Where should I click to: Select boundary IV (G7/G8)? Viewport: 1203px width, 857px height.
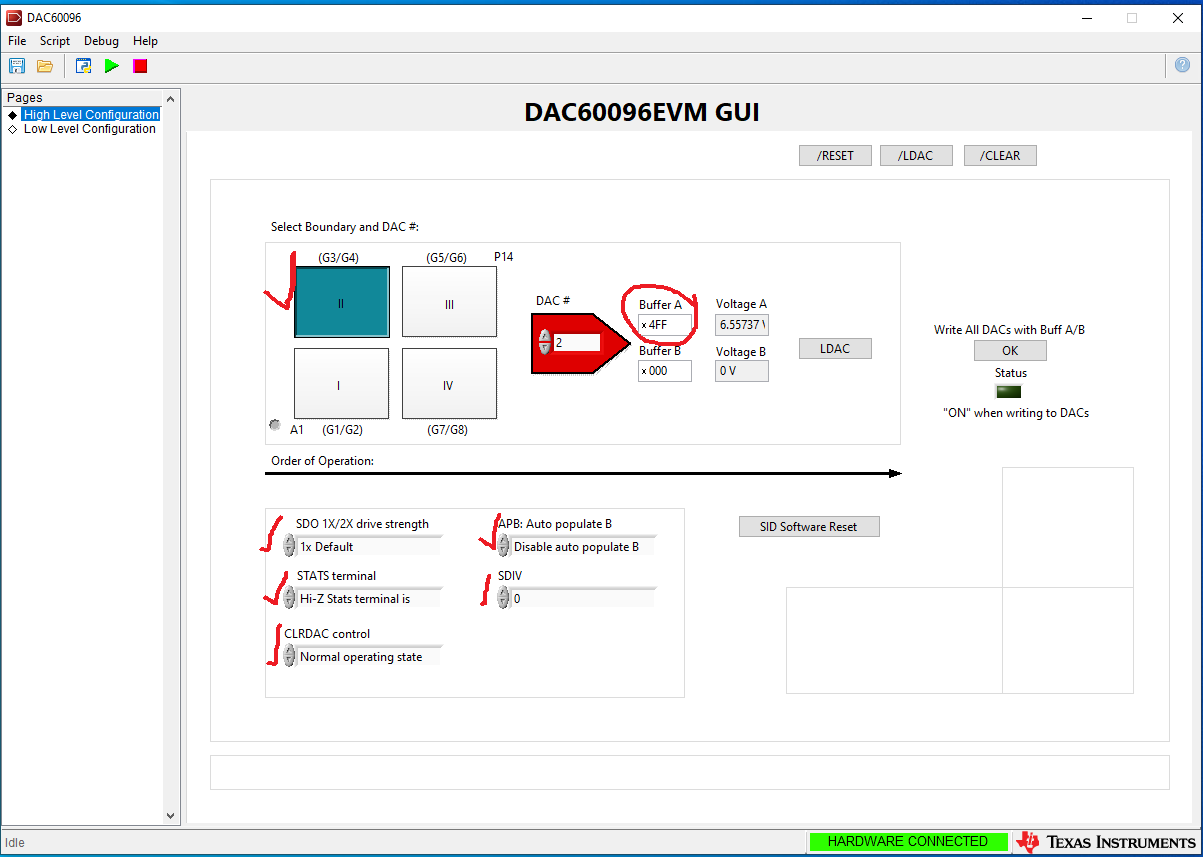pyautogui.click(x=449, y=383)
